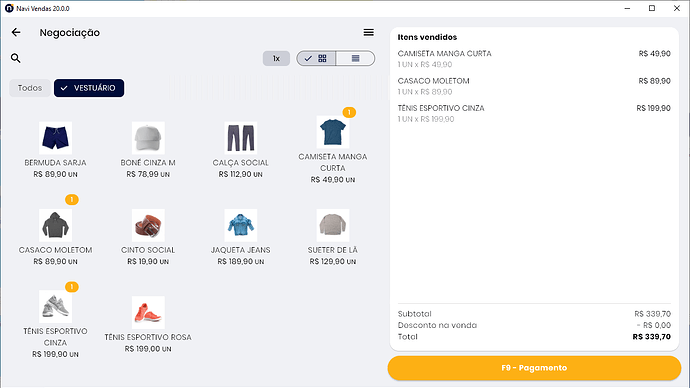Select CAMISETA MANGA CURTA in sold items
This screenshot has width=690, height=388.
pyautogui.click(x=534, y=59)
